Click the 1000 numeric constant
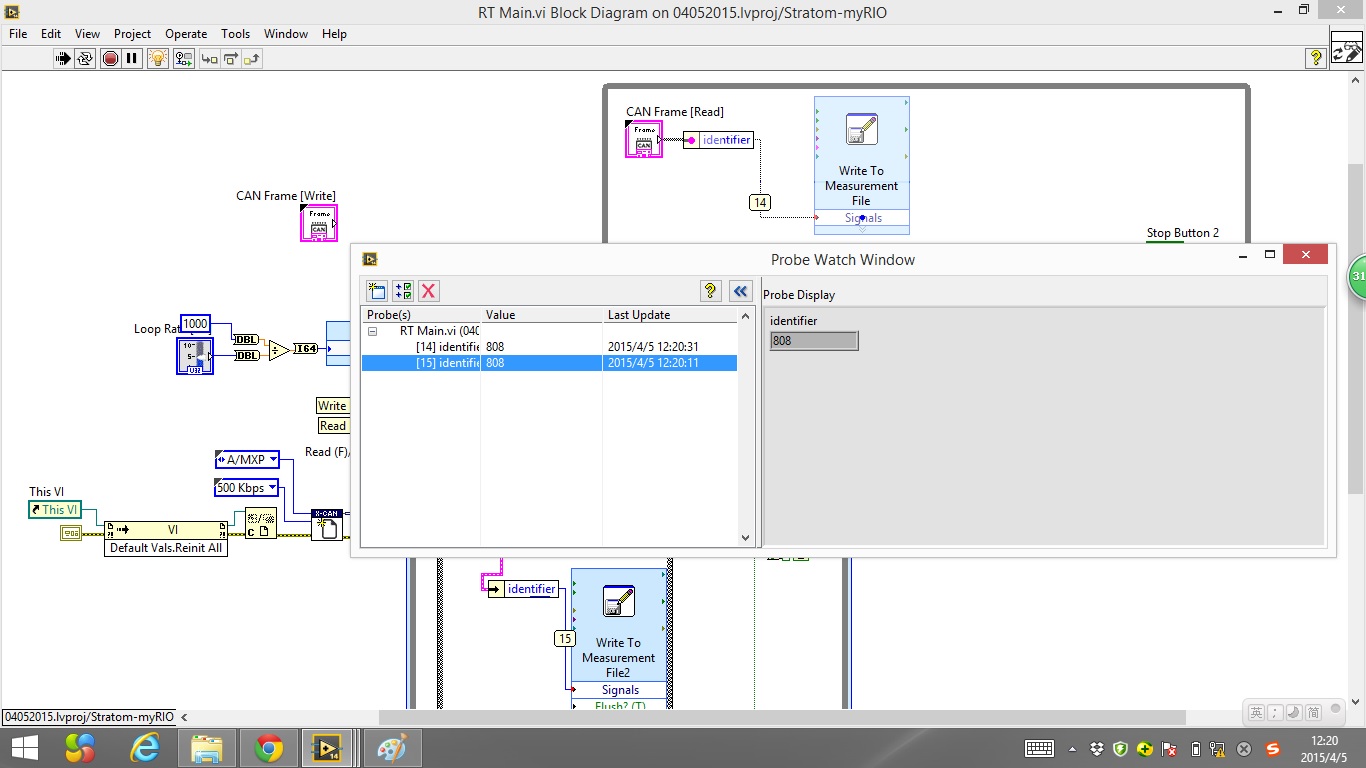Image resolution: width=1366 pixels, height=768 pixels. point(195,323)
